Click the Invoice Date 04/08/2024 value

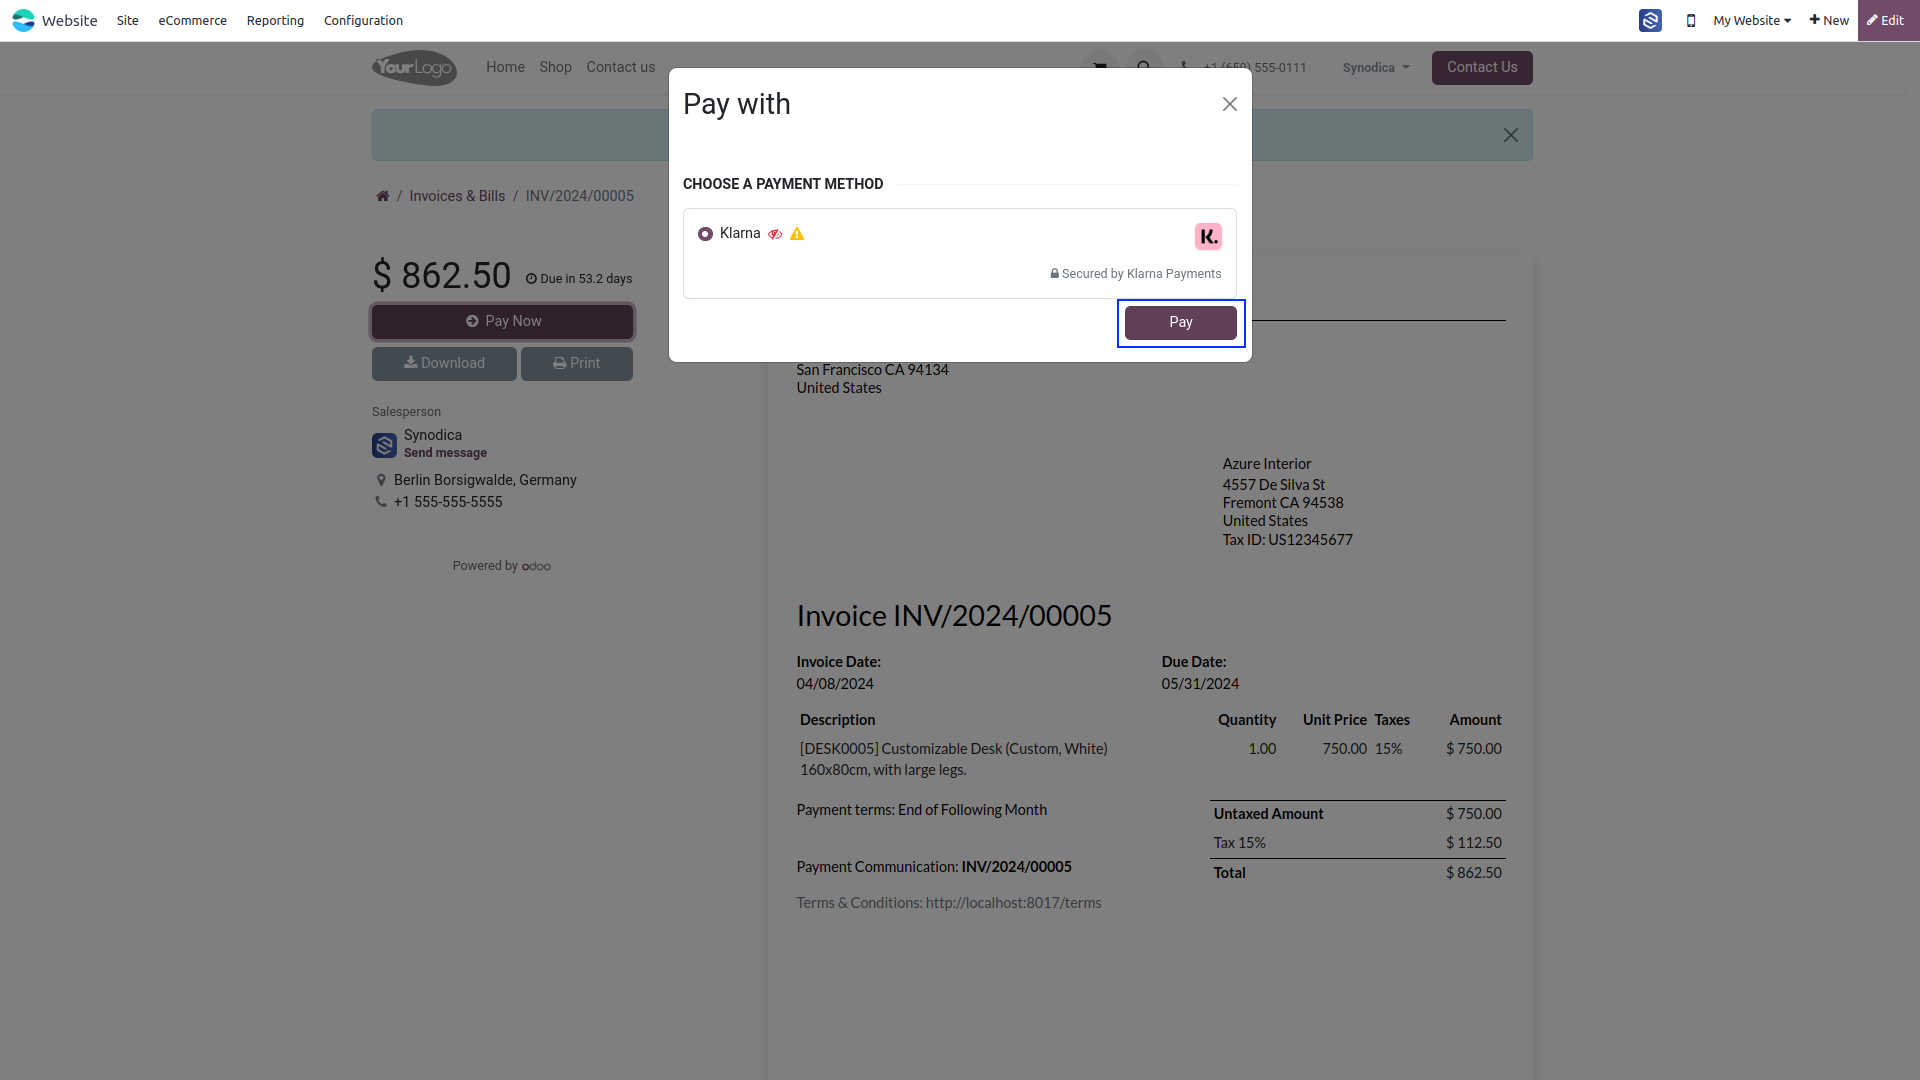point(835,684)
